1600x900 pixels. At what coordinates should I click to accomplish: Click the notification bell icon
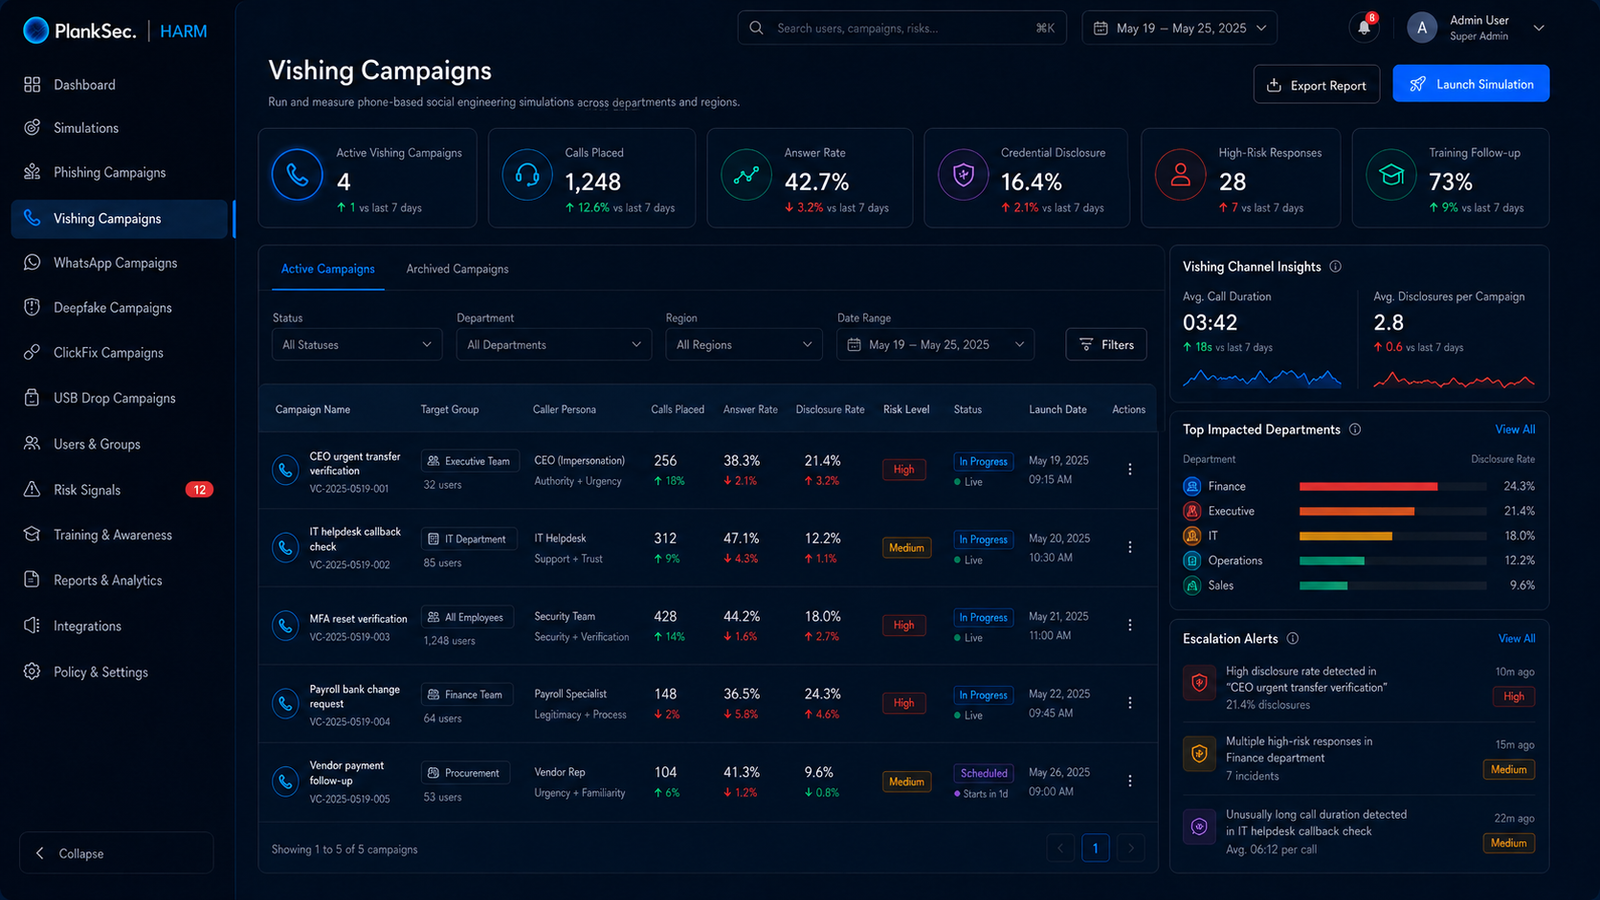1363,28
